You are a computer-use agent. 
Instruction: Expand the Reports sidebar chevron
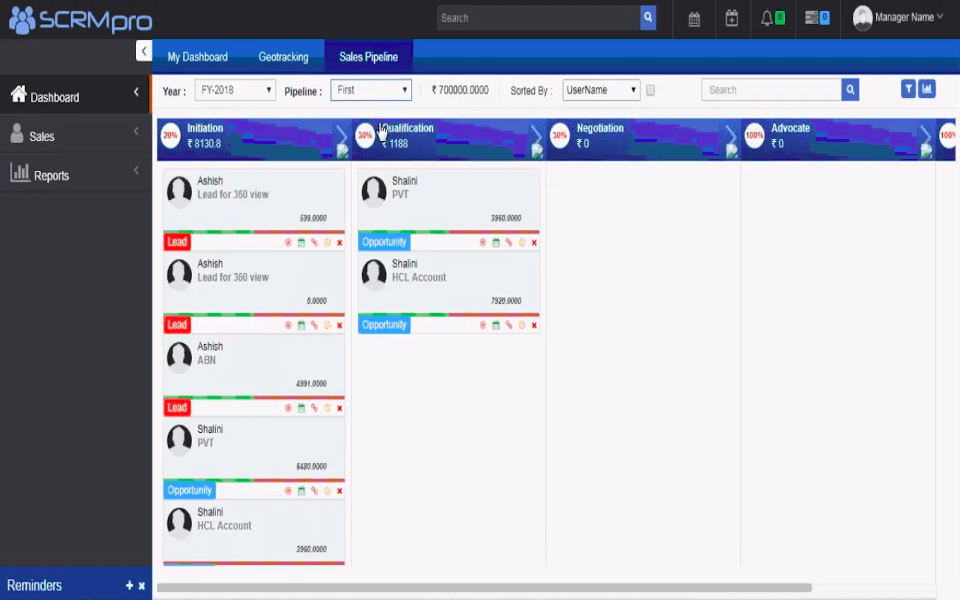(136, 170)
